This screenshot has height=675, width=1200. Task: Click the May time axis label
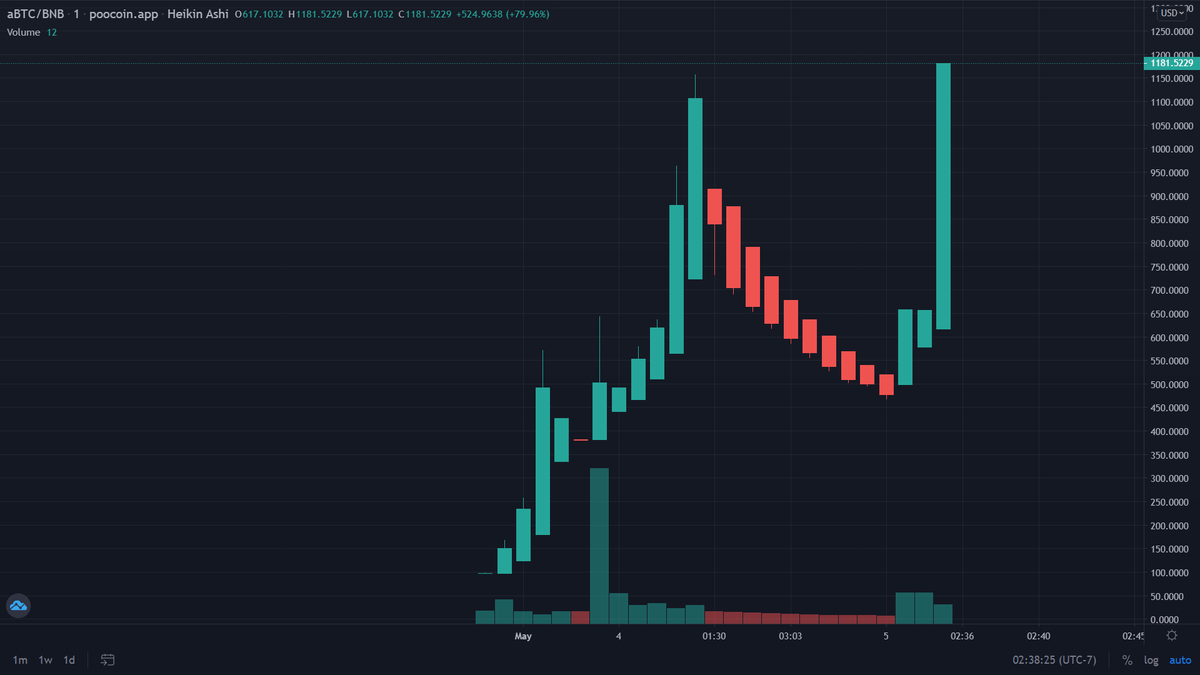point(523,636)
